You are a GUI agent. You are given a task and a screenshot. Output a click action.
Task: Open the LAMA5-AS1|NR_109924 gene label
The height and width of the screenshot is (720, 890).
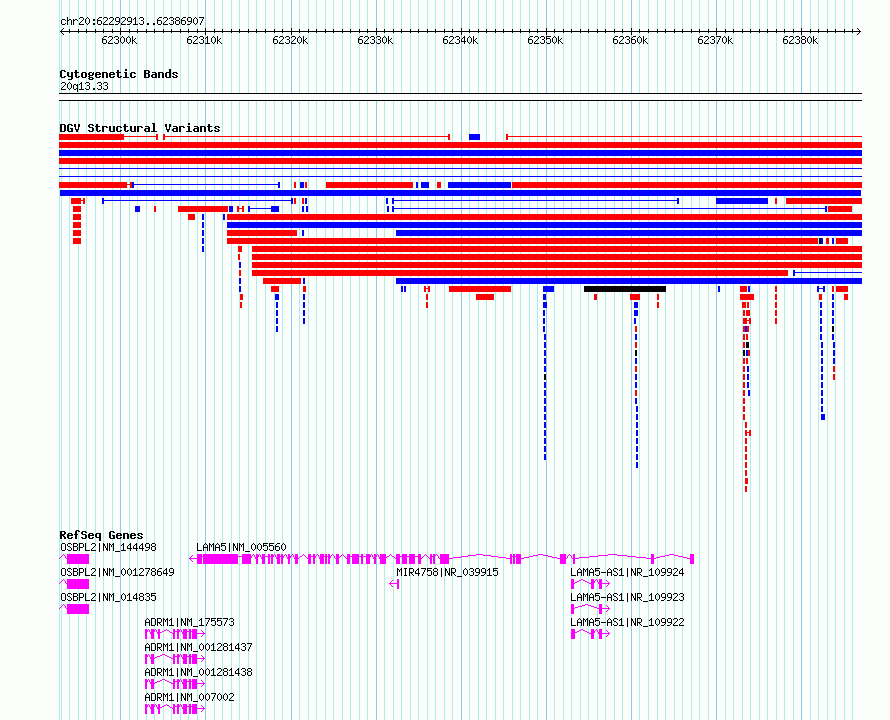pos(627,572)
